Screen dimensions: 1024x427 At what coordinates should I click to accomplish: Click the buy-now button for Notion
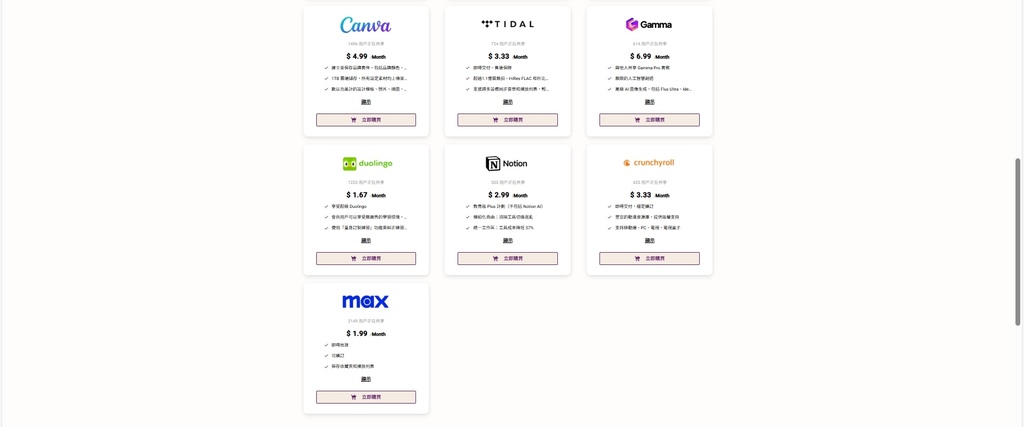point(507,259)
